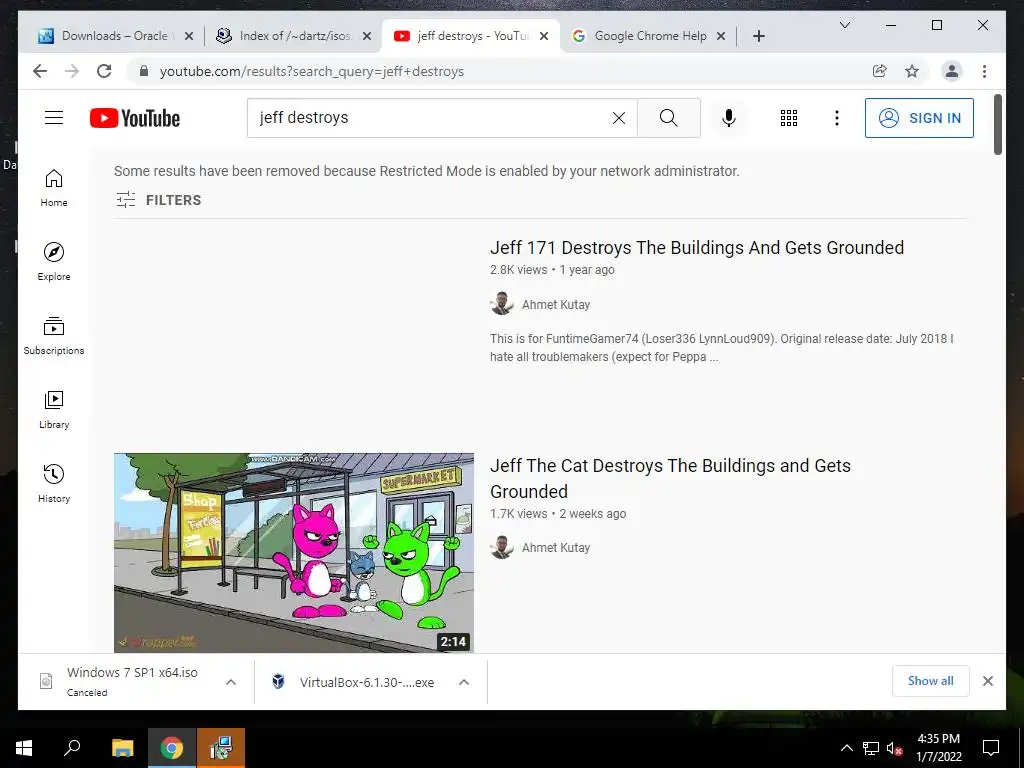Open the Chrome profile avatar

click(x=952, y=71)
